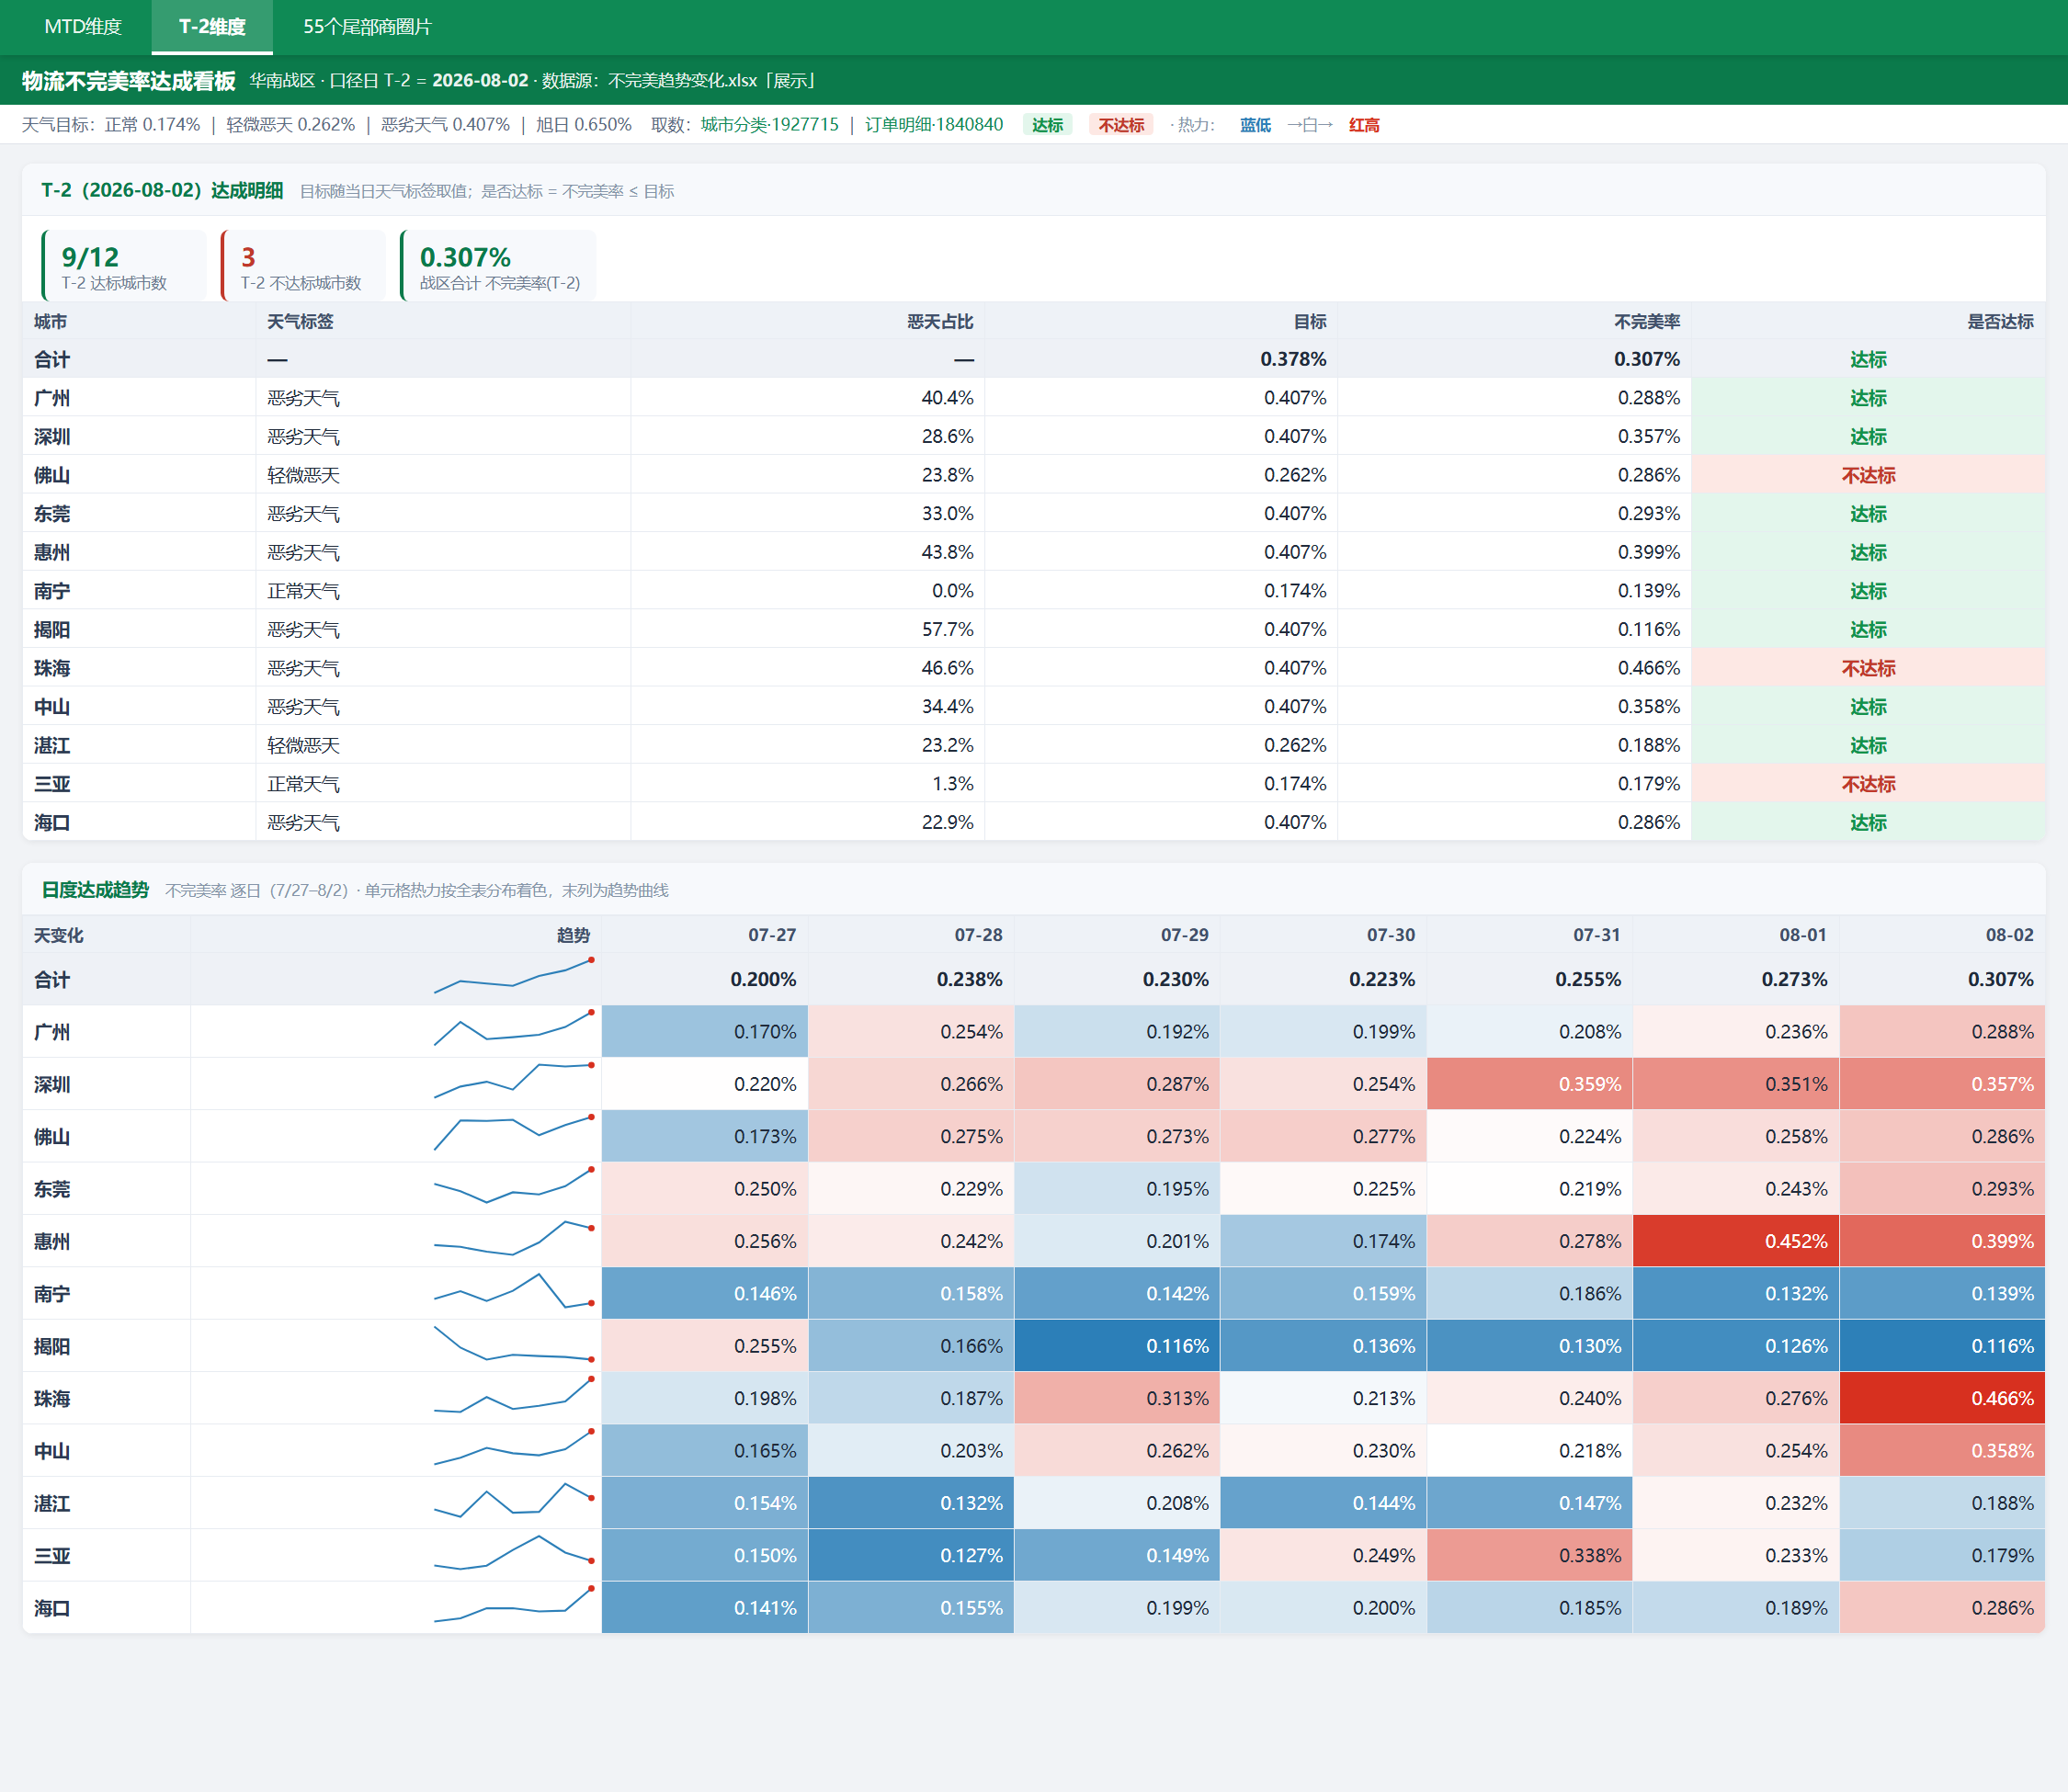Click the 9/12 T-2 达标城市数 card

[124, 266]
